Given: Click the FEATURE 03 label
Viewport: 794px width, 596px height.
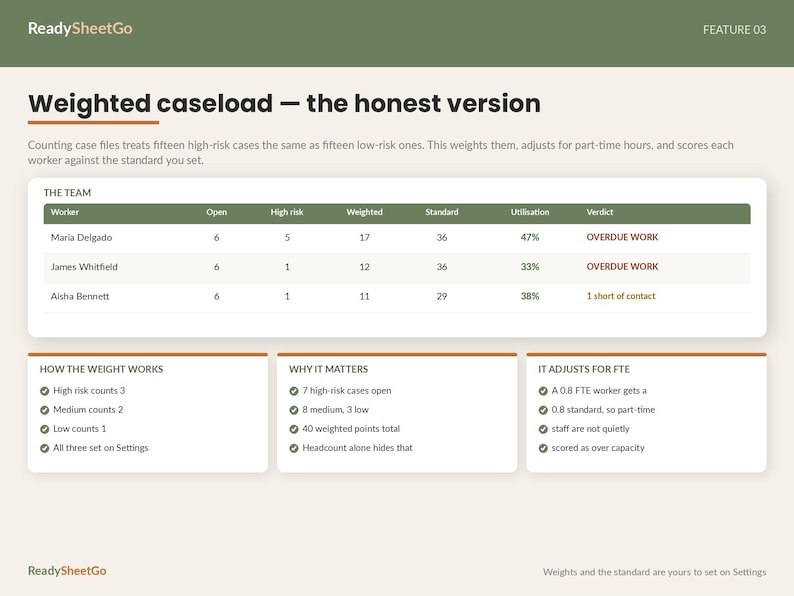Looking at the screenshot, I should click(734, 30).
